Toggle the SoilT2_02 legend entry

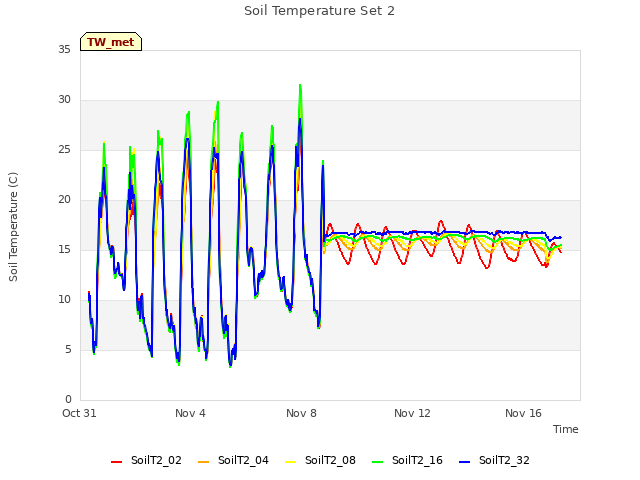click(x=146, y=461)
